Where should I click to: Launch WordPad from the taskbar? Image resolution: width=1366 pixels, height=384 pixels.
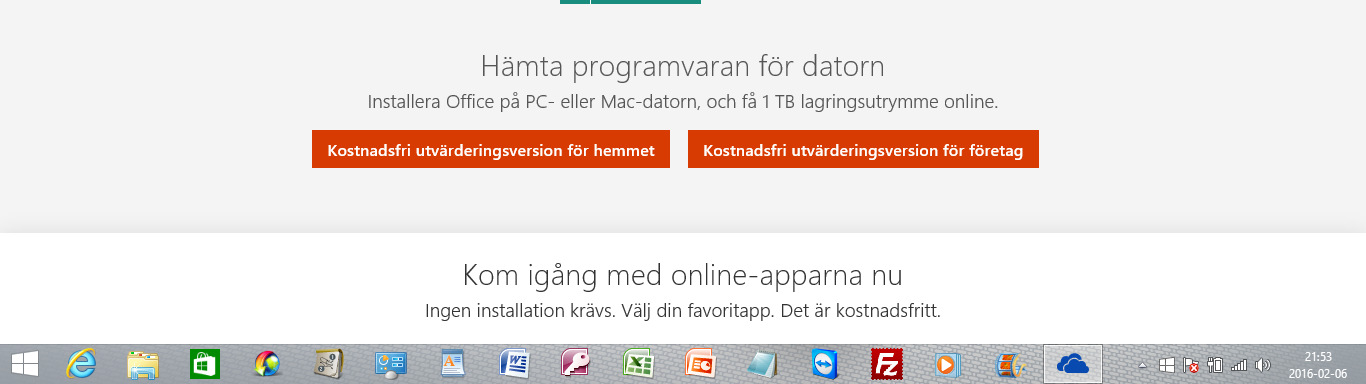453,364
